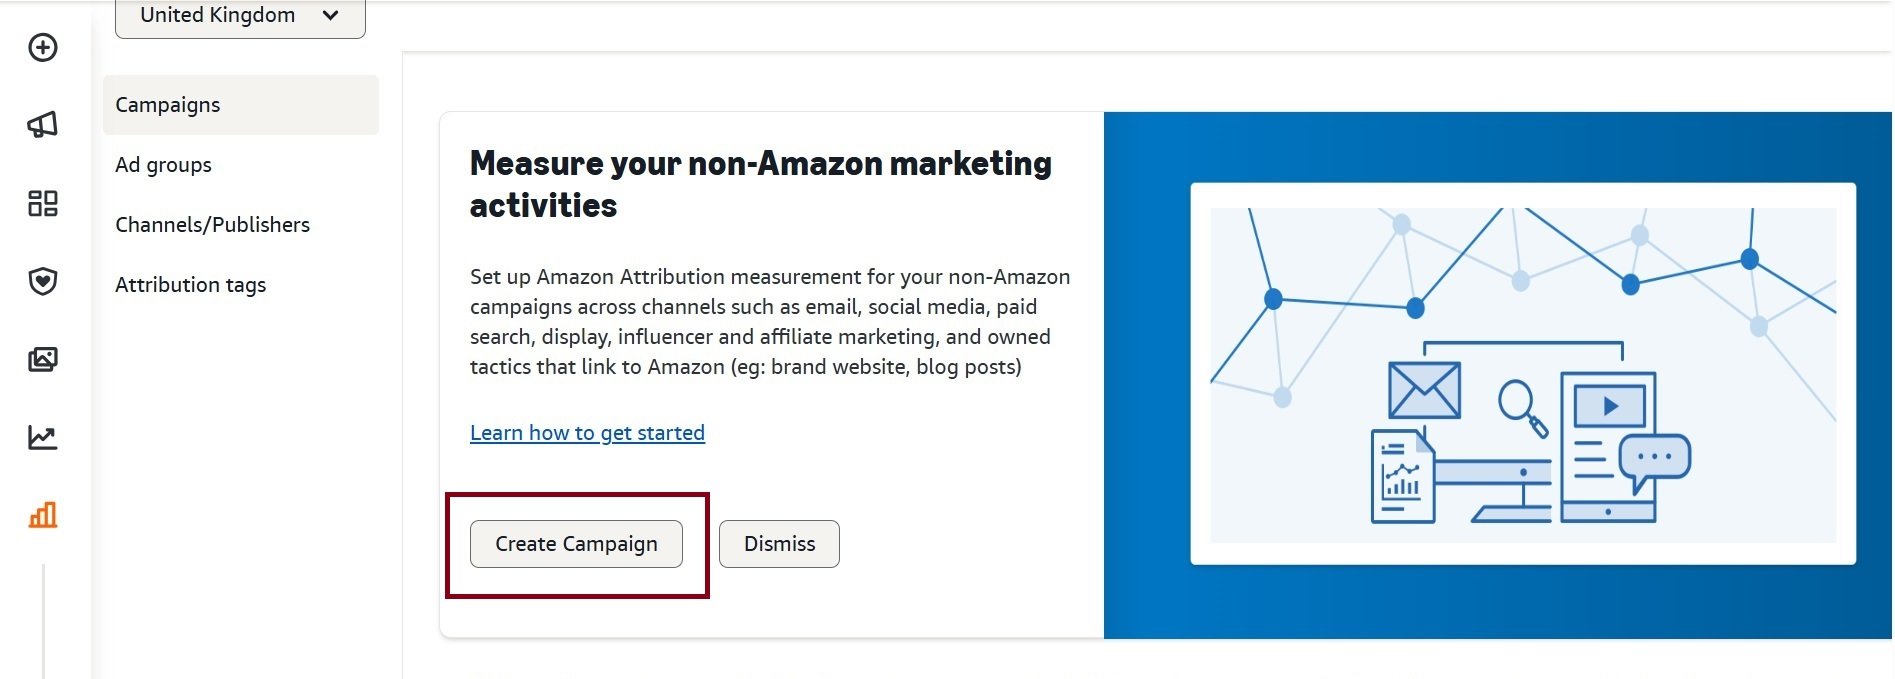Click the grid-style campaign manager icon
Screen dimensions: 1895x679
tap(41, 202)
